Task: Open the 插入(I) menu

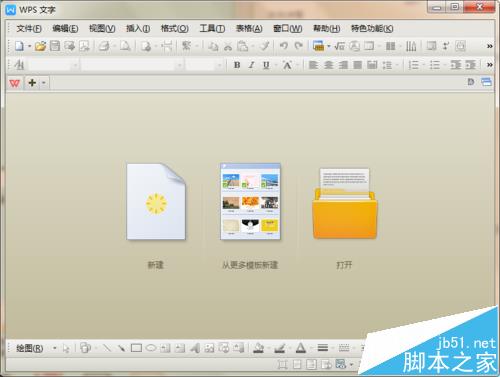Action: pos(138,29)
